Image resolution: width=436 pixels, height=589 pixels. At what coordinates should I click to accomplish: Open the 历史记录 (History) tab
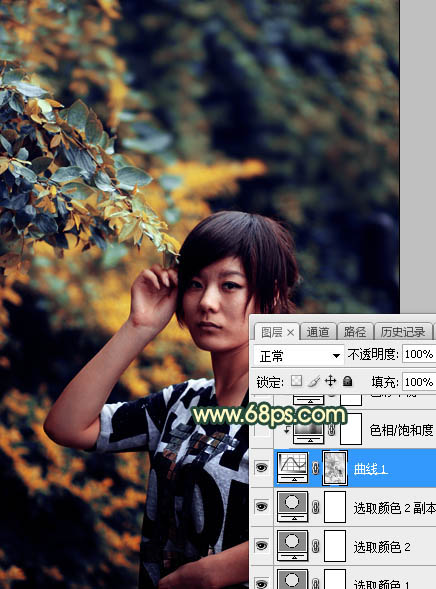click(x=403, y=332)
